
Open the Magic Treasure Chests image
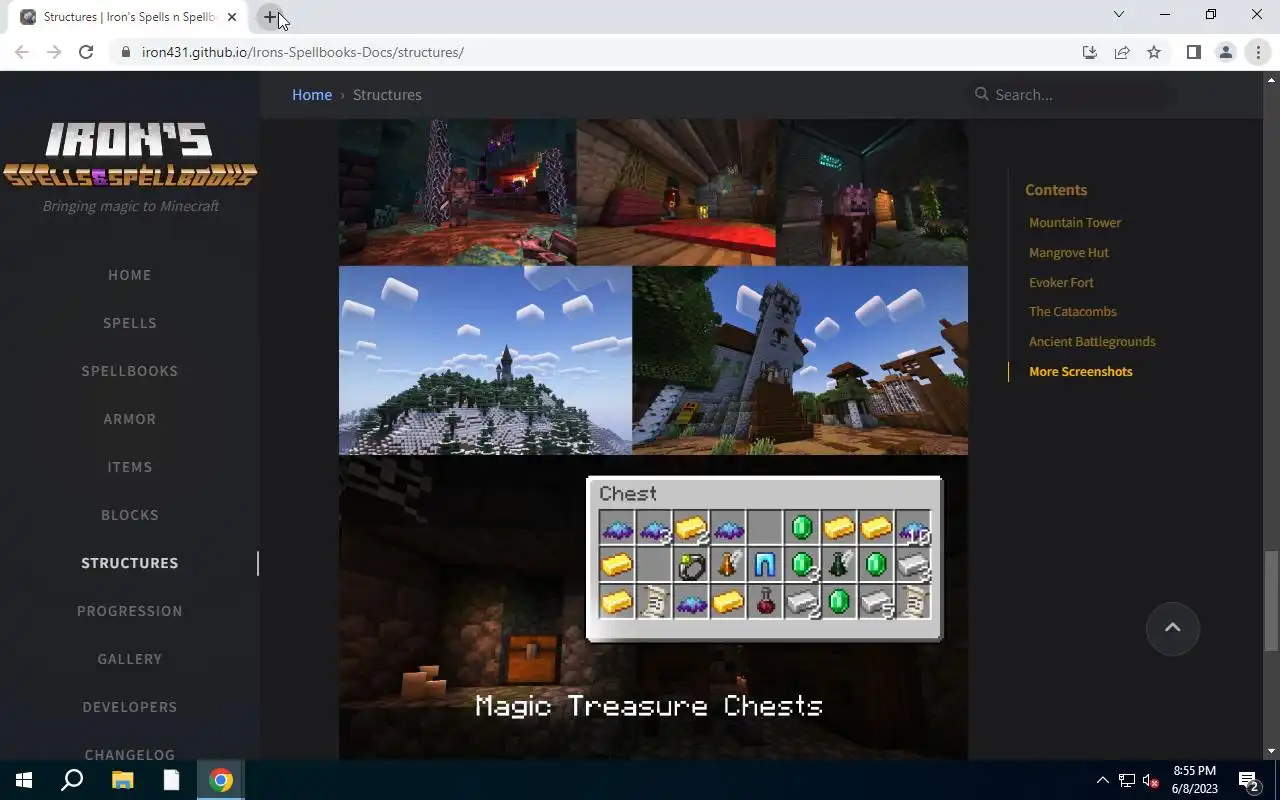(x=653, y=608)
